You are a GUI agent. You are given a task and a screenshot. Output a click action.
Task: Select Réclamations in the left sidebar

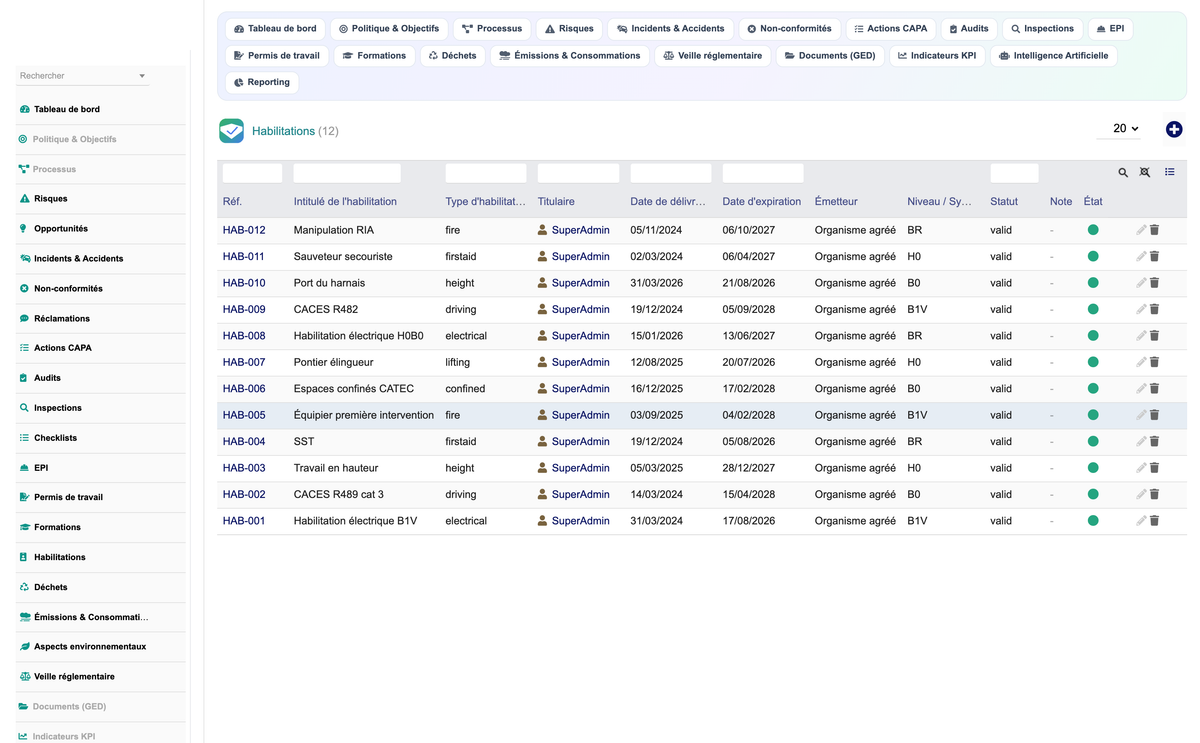click(62, 318)
